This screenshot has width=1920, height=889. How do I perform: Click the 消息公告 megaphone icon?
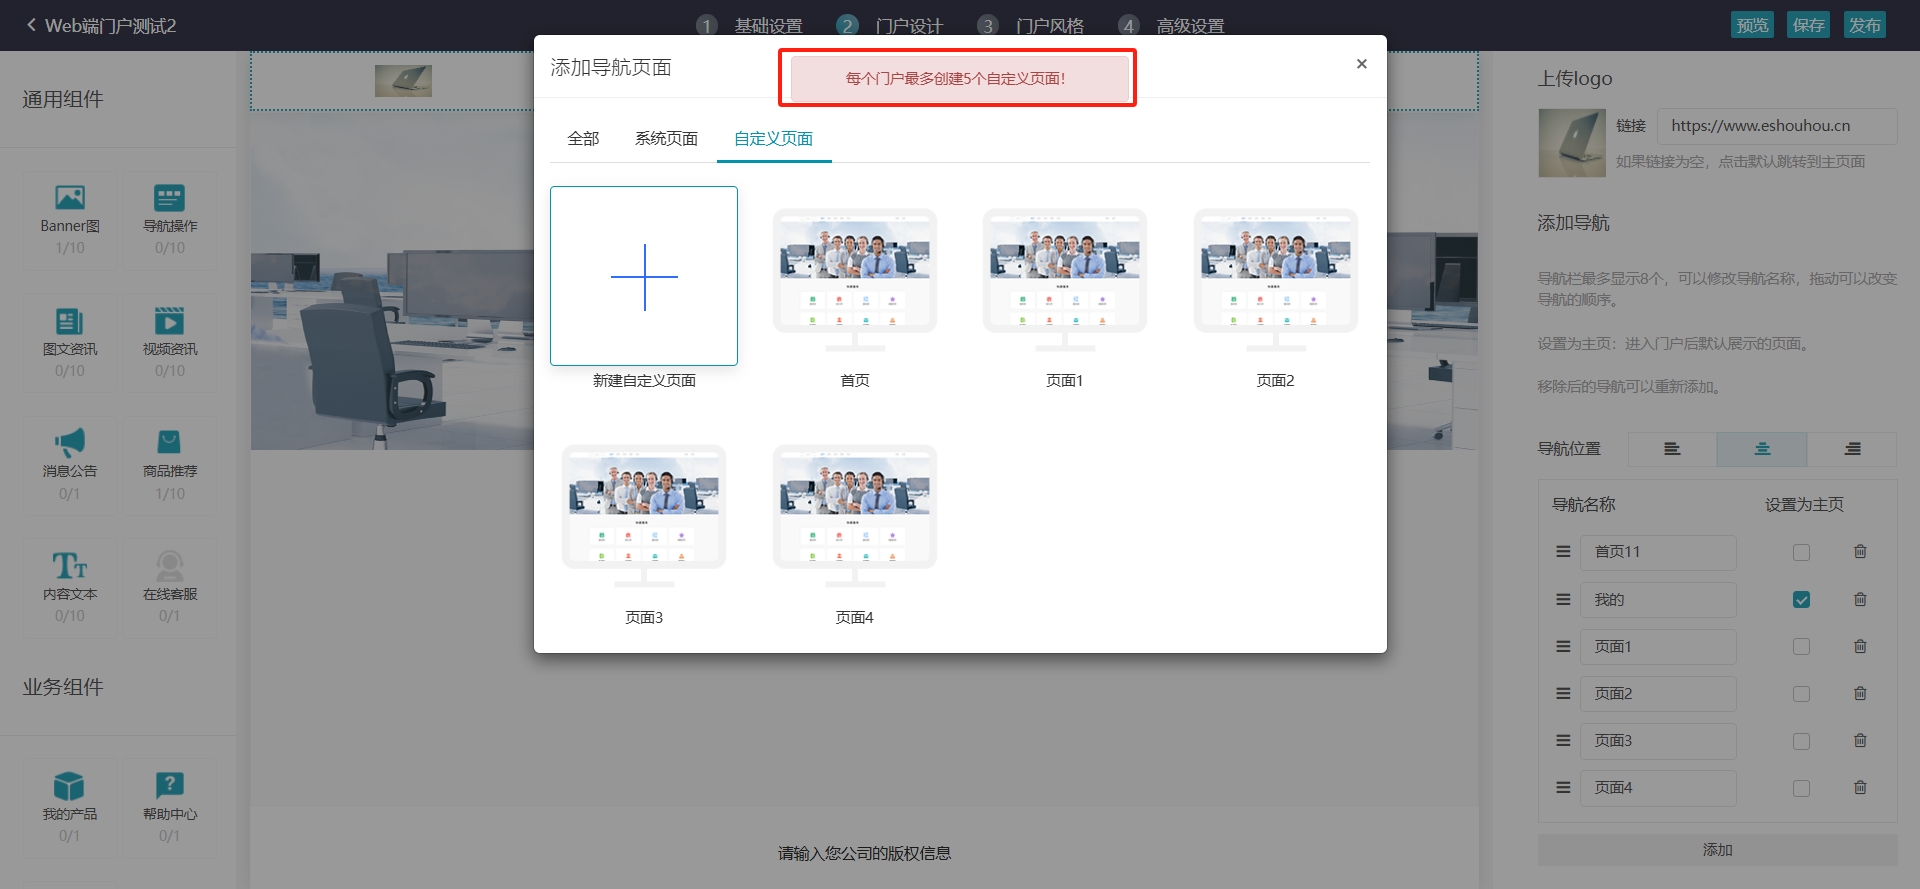click(70, 442)
